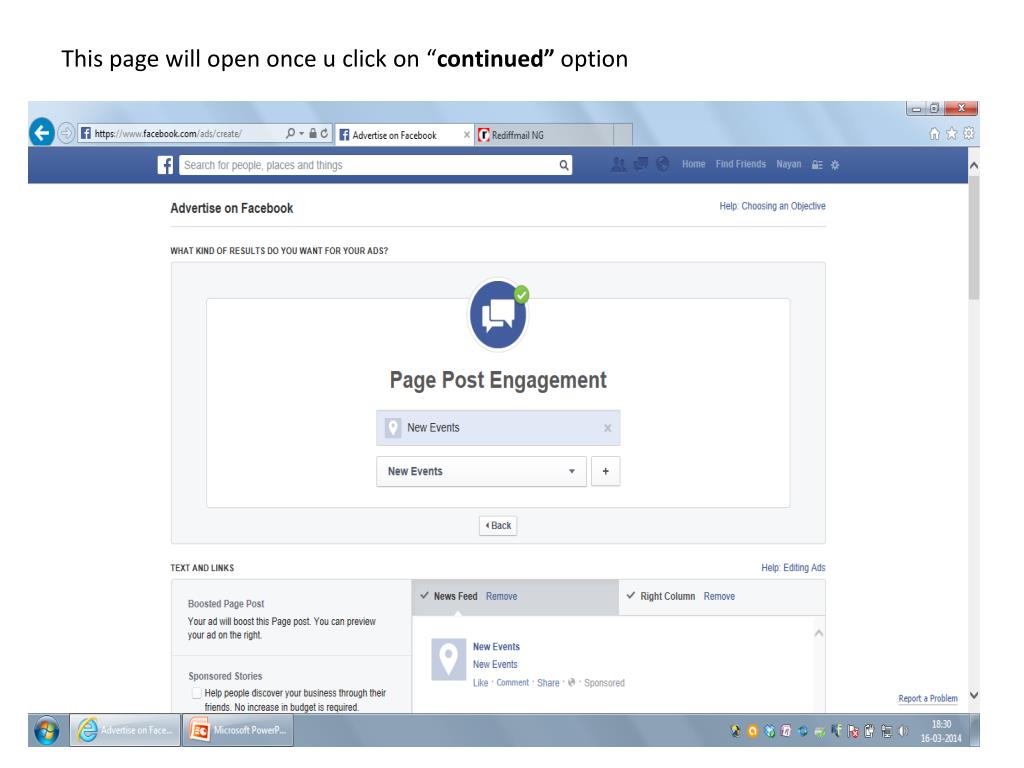Viewport: 1024px width, 768px height.
Task: Remove the selected New Events page chip
Action: click(x=607, y=428)
